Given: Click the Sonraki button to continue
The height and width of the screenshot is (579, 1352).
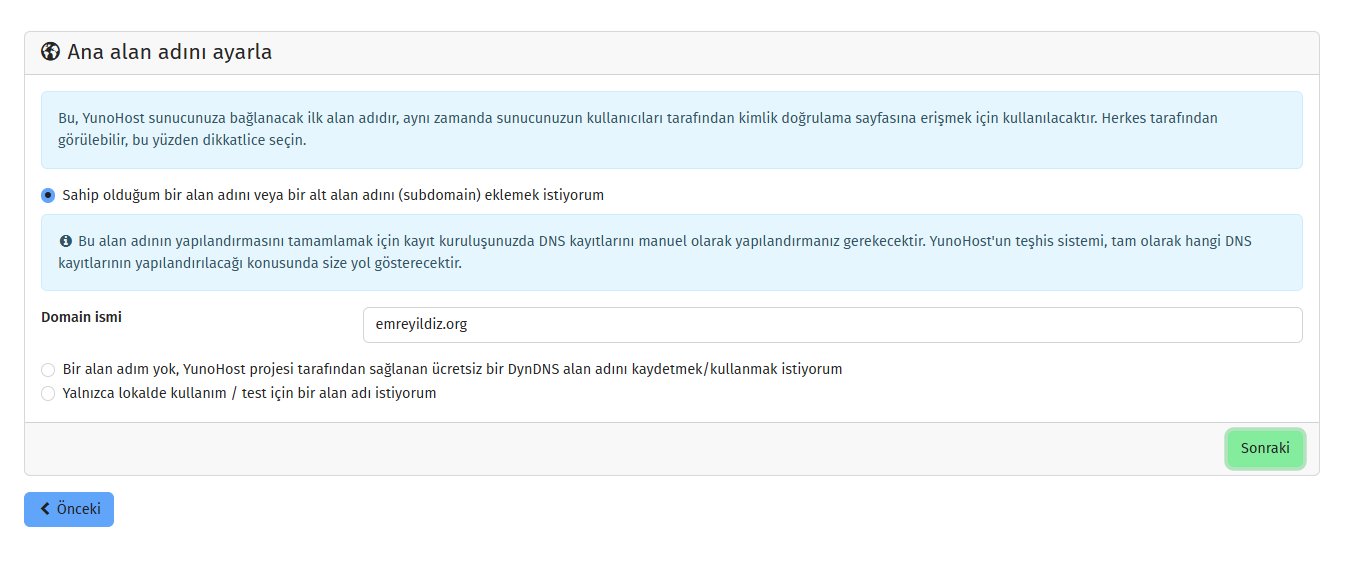Looking at the screenshot, I should pos(1265,448).
